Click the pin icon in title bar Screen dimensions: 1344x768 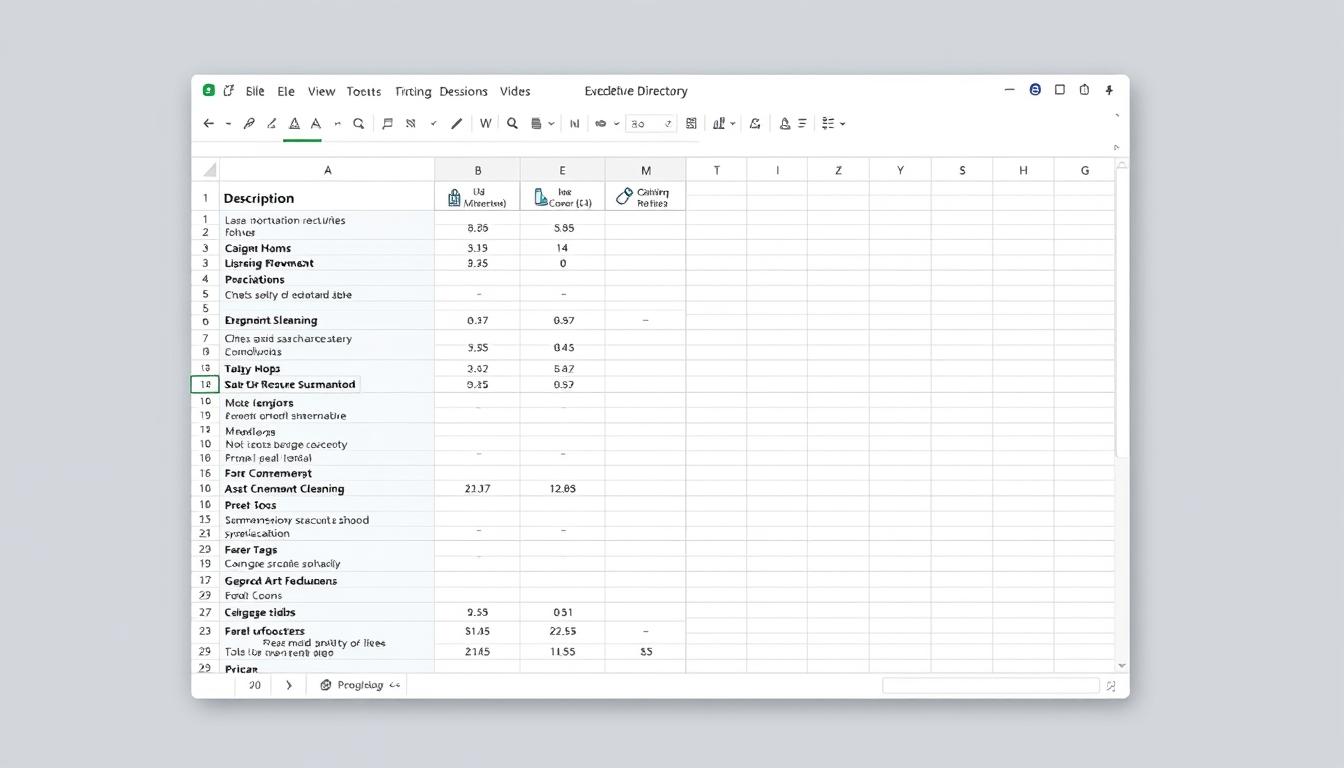pyautogui.click(x=1109, y=90)
